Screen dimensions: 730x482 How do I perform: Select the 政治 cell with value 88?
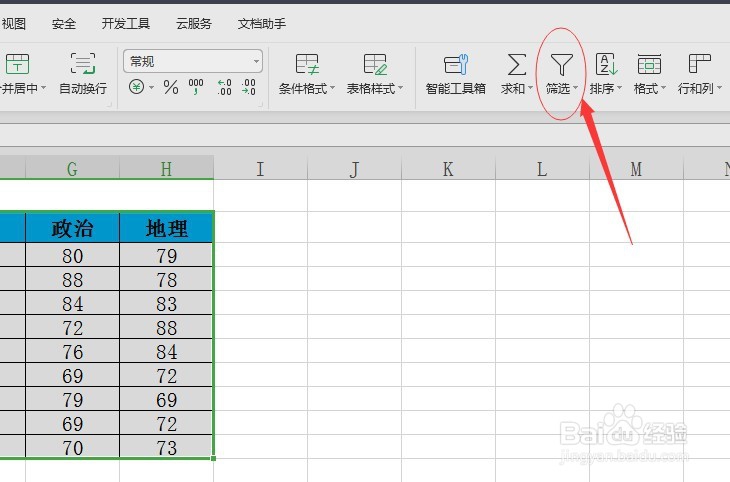click(72, 279)
